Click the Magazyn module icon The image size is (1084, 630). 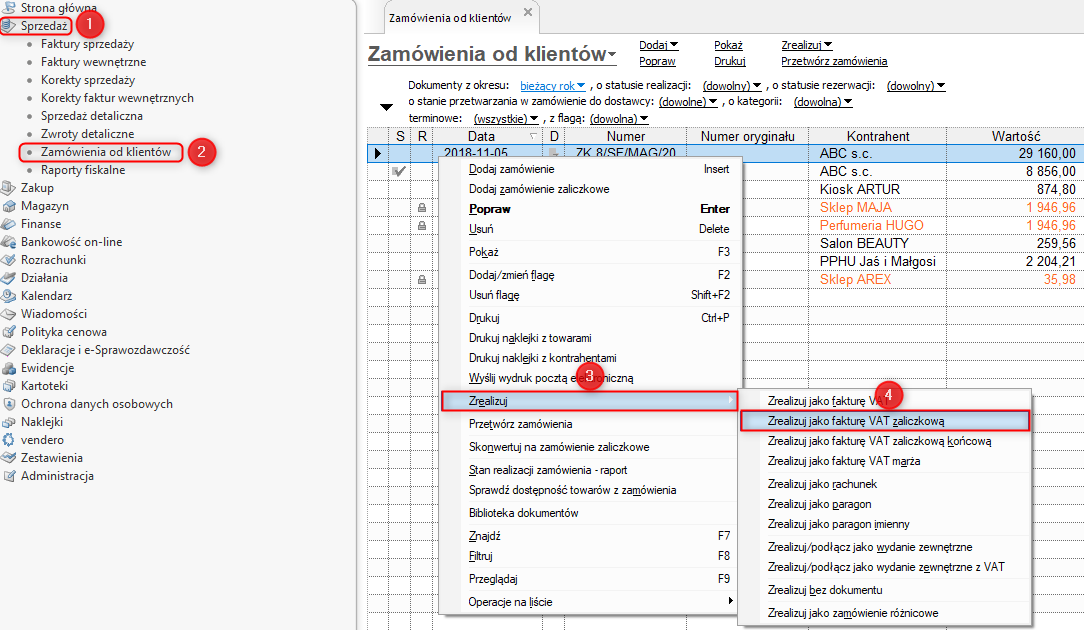coord(8,205)
